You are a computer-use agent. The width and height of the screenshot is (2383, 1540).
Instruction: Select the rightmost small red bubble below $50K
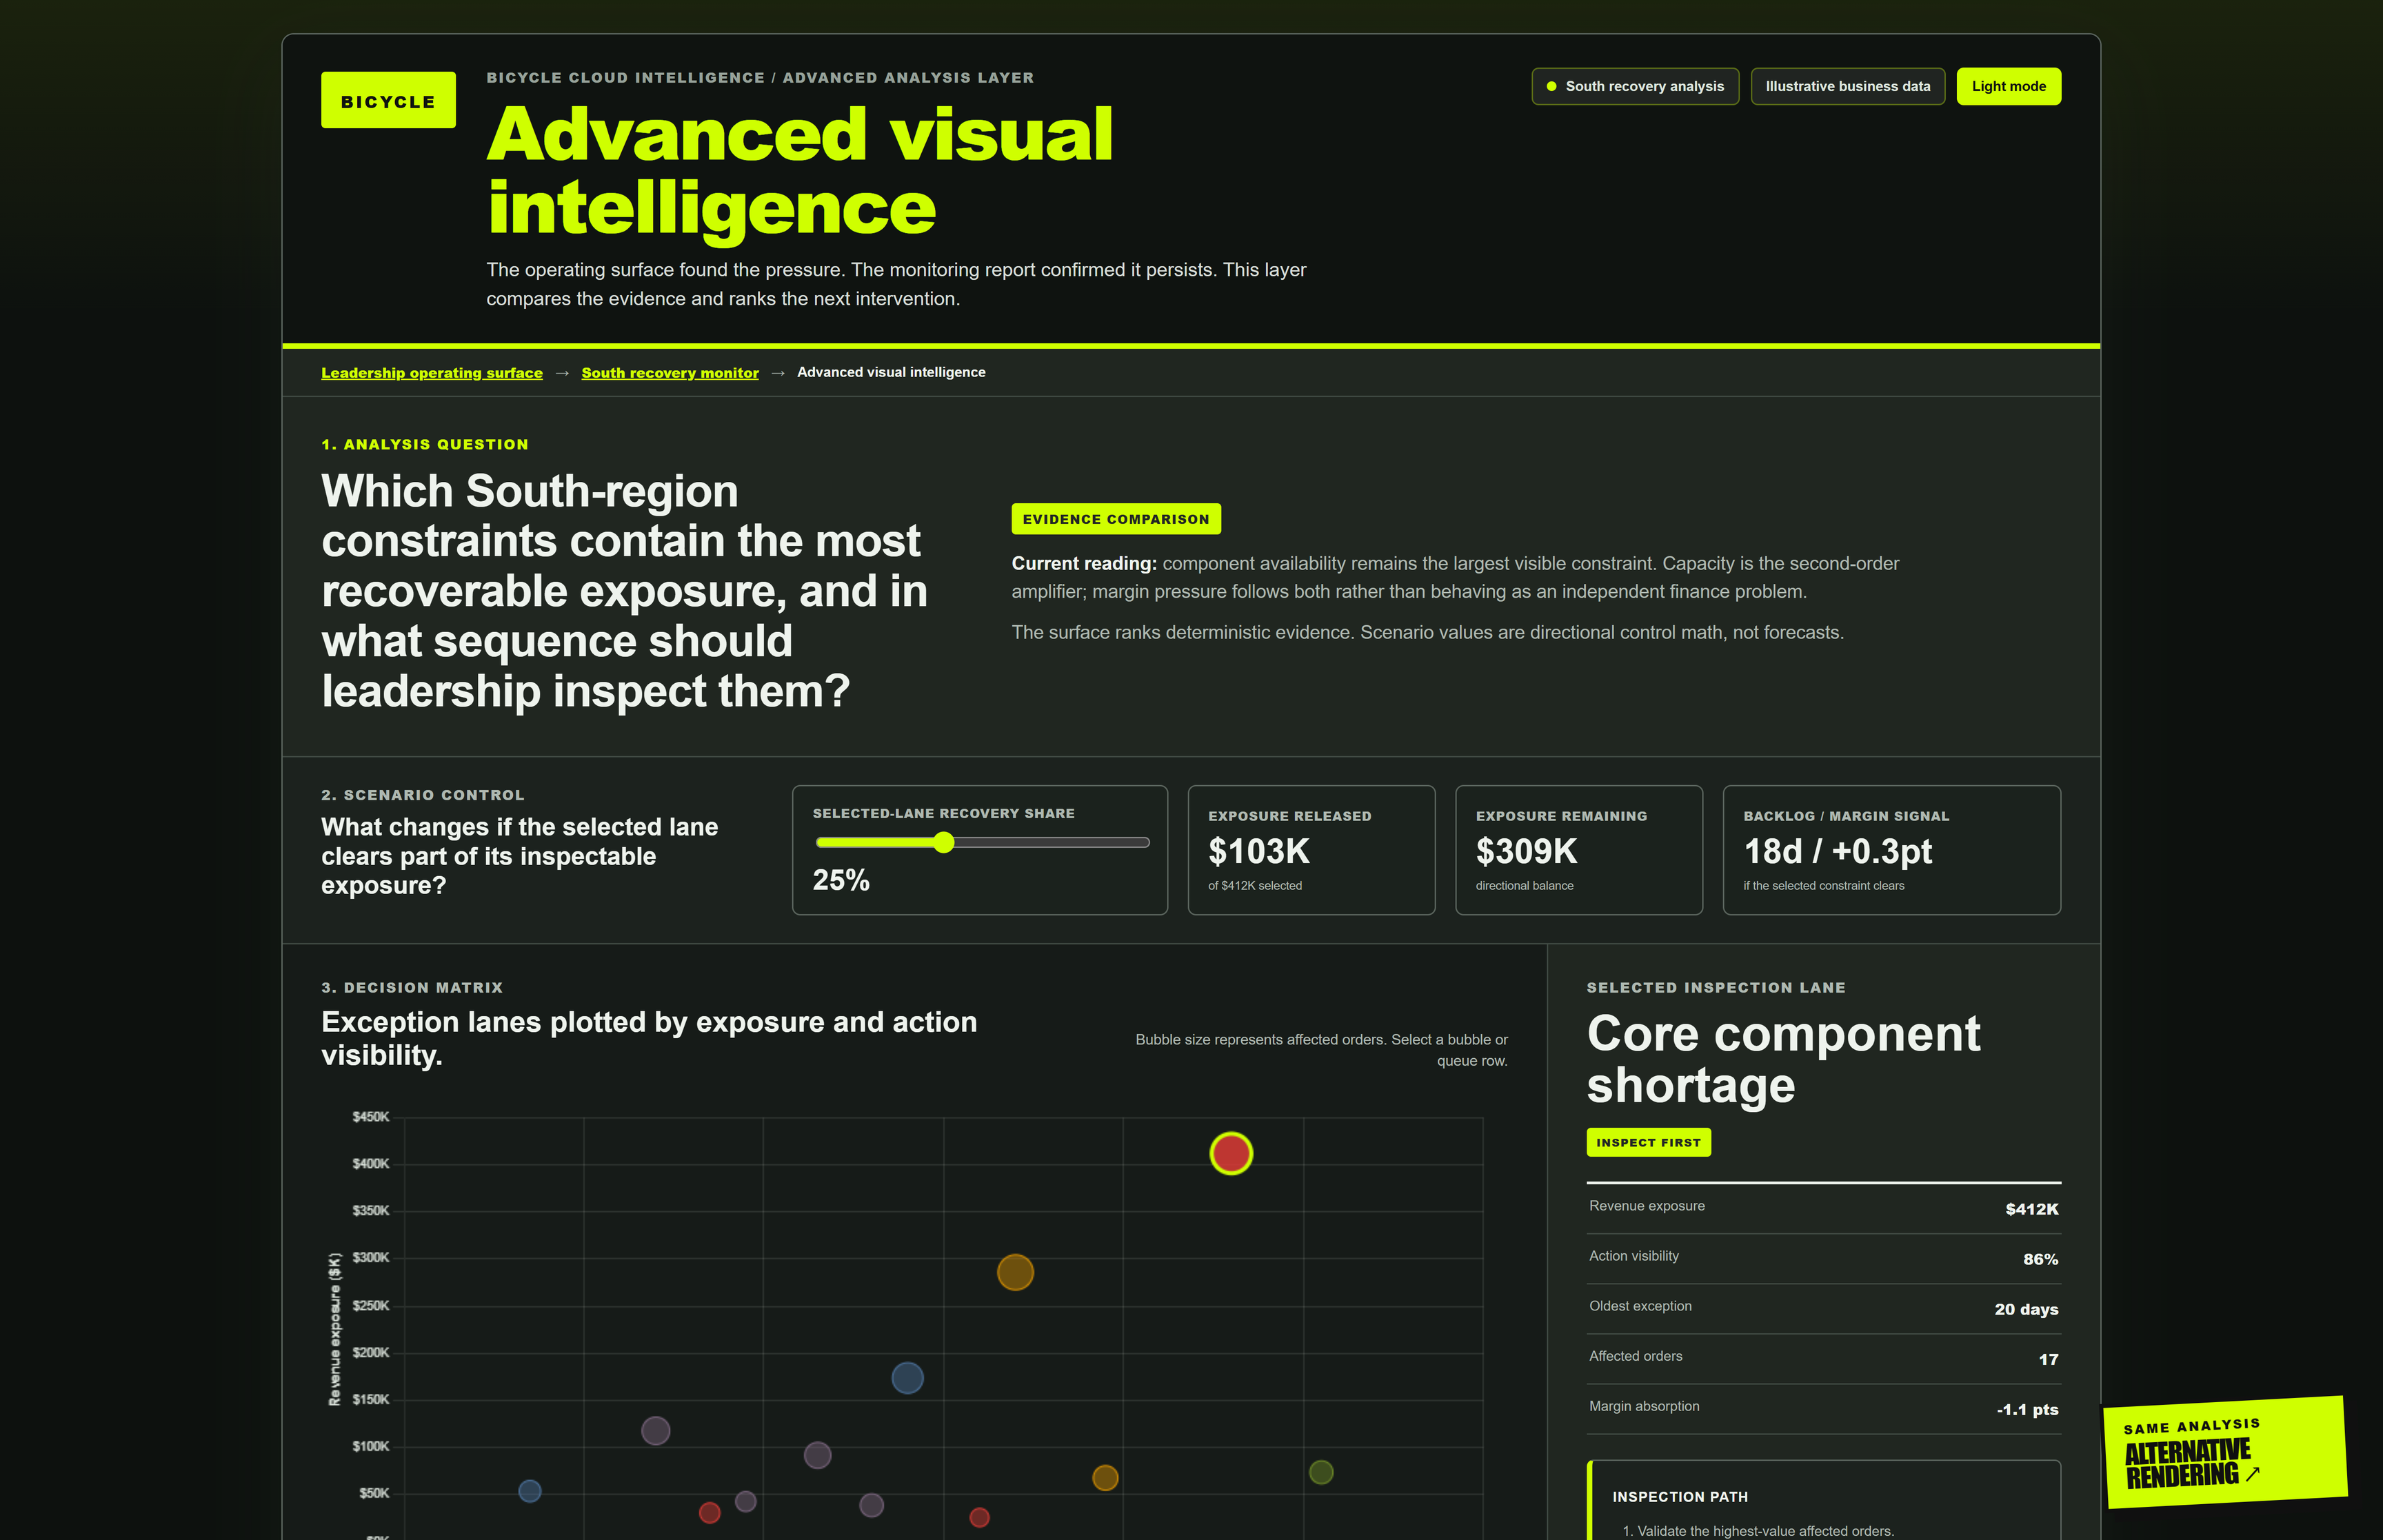tap(979, 1518)
